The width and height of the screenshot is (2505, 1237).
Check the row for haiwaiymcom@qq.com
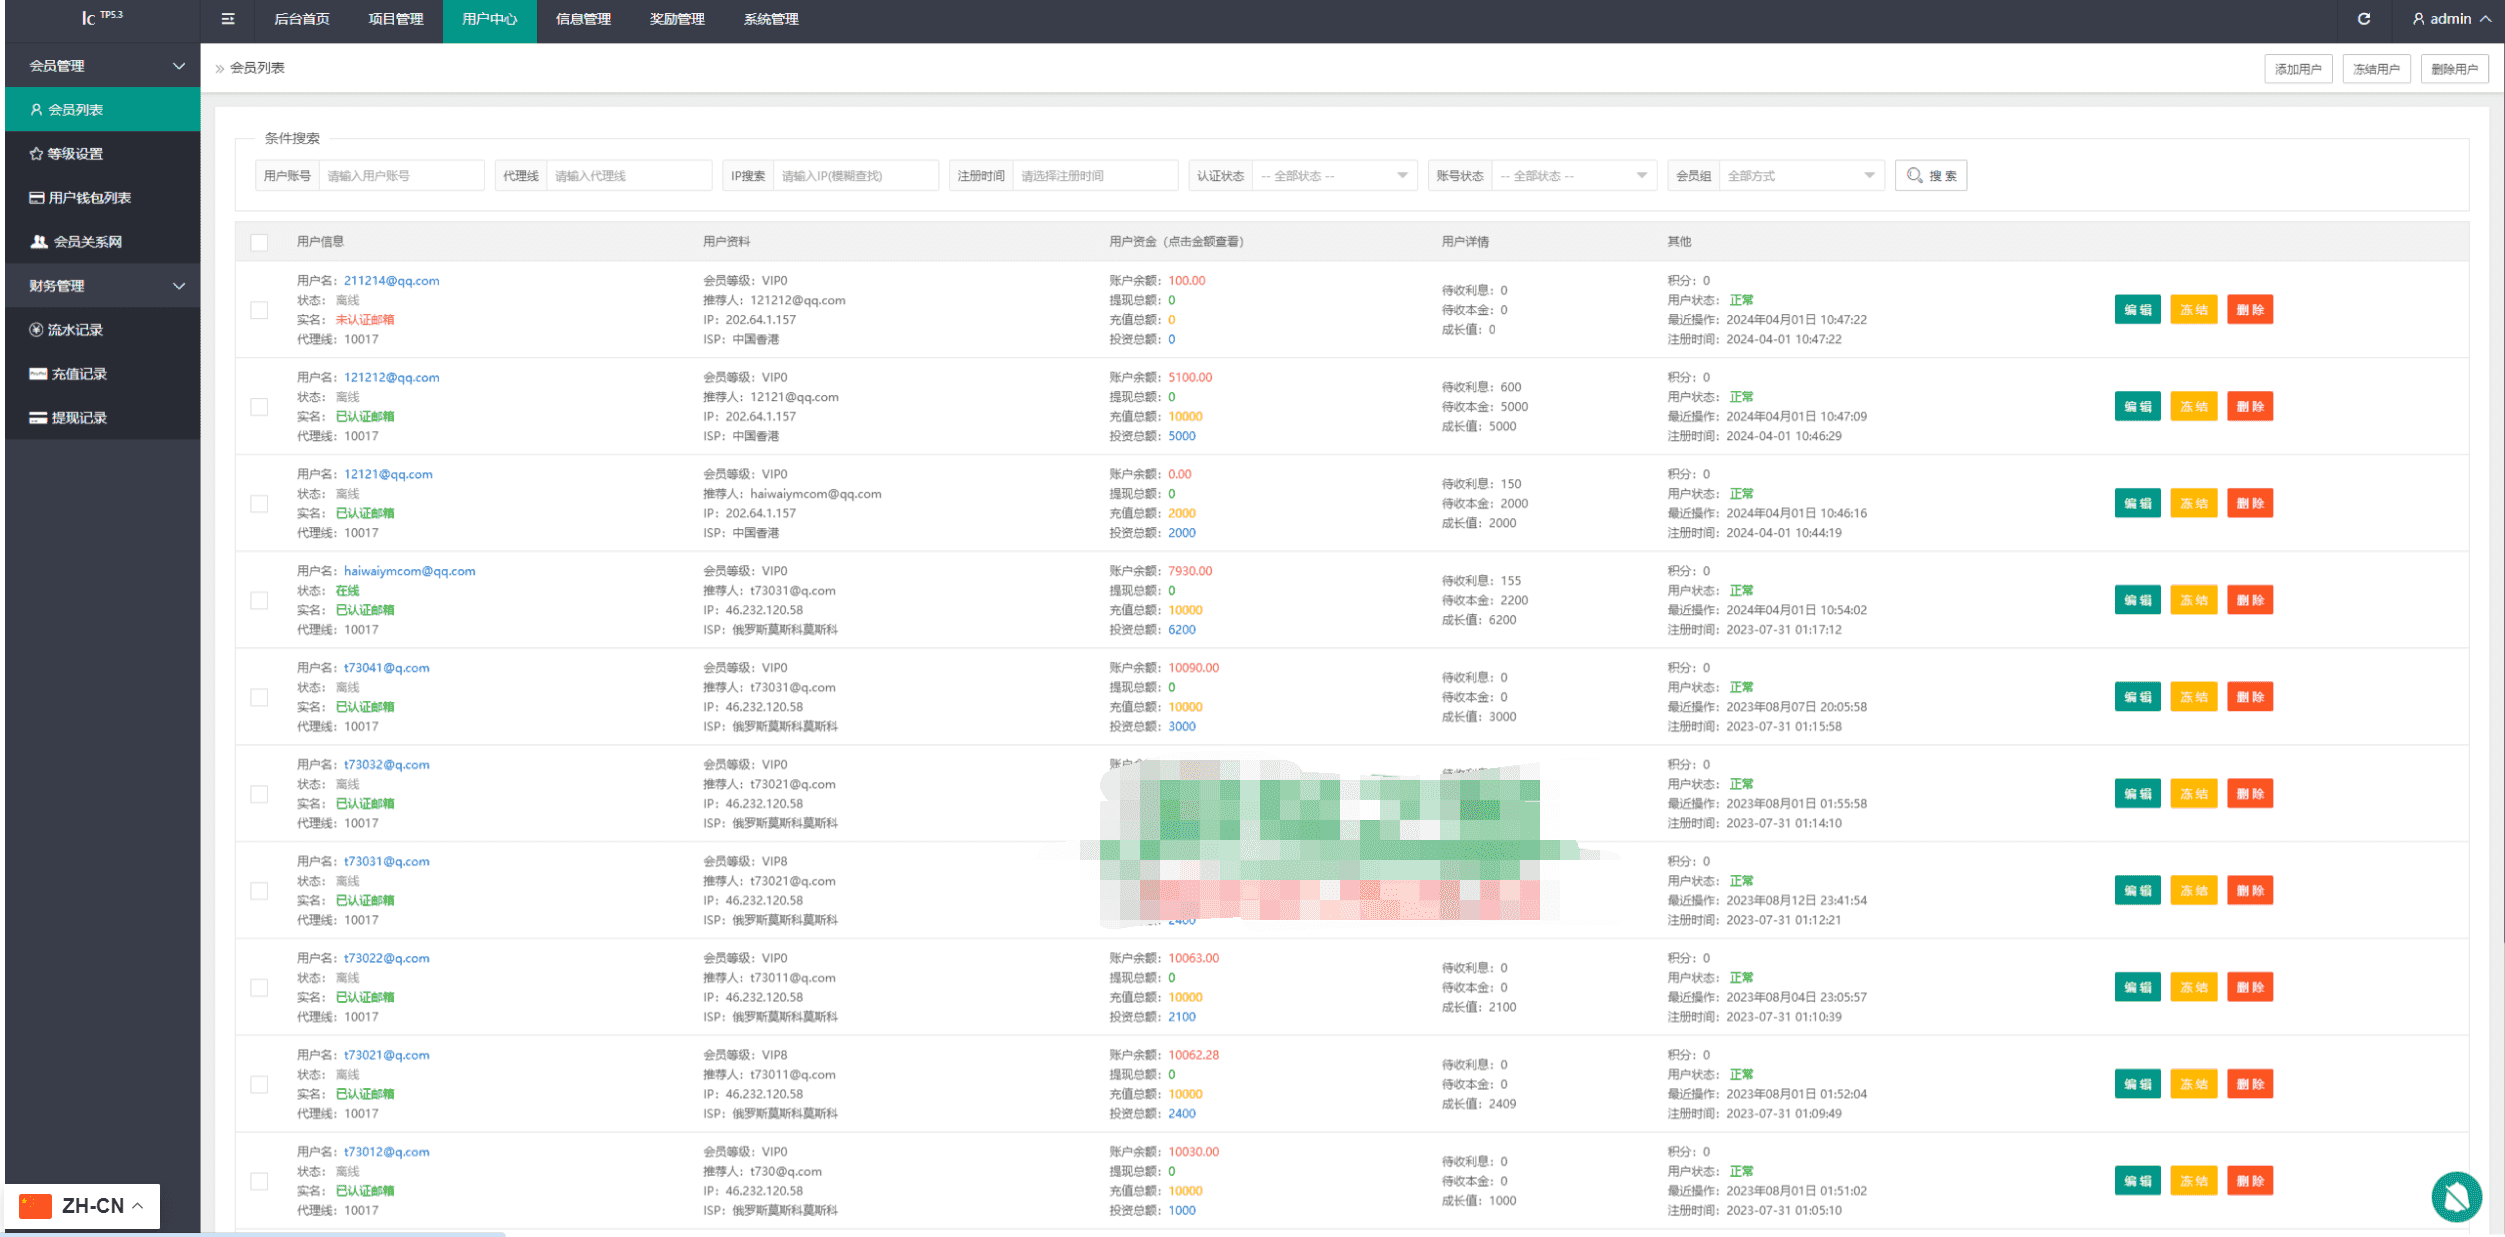tap(259, 600)
